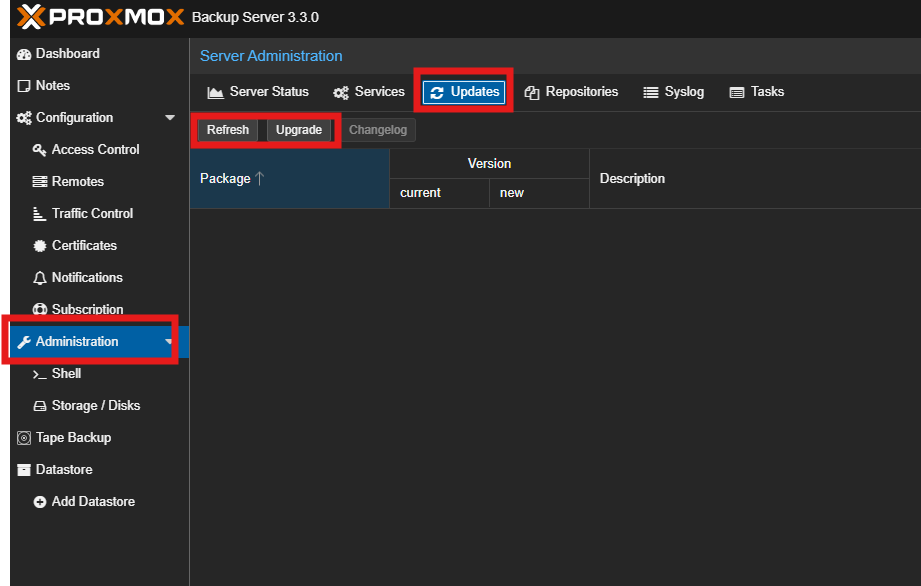Click the Proxmox logo
921x586 pixels.
pyautogui.click(x=100, y=16)
